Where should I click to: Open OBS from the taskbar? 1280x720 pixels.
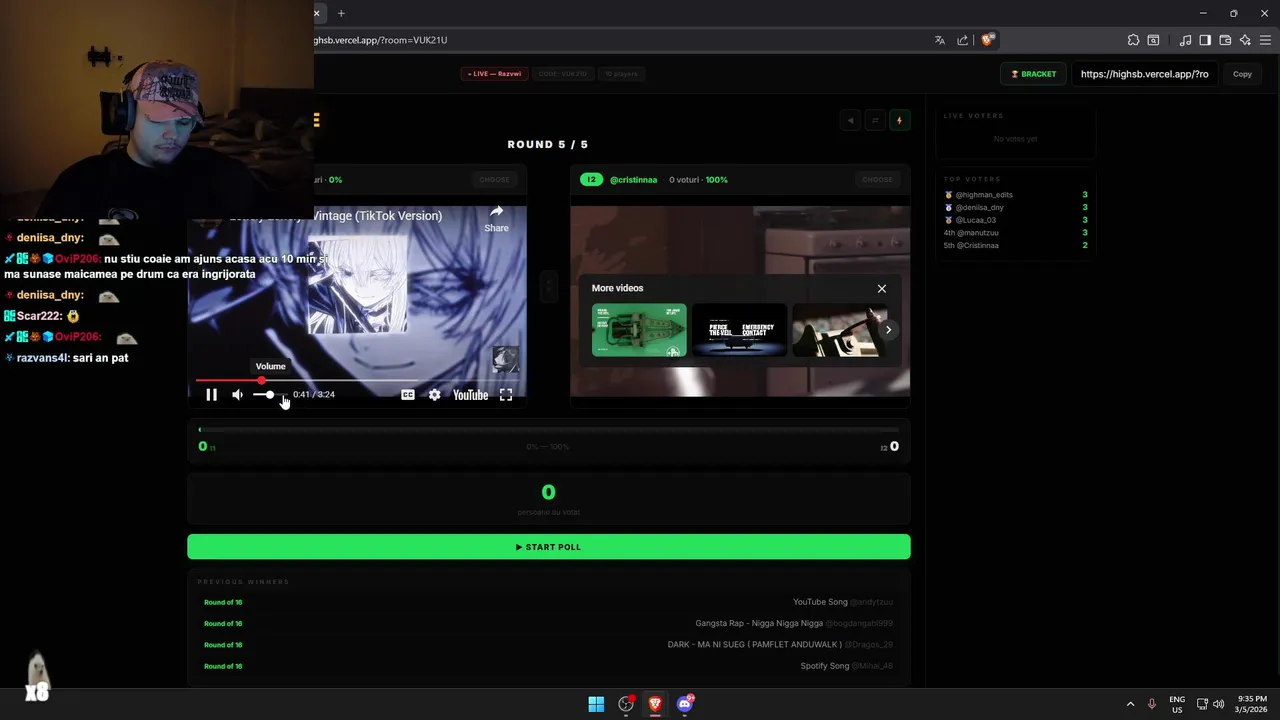(x=626, y=704)
